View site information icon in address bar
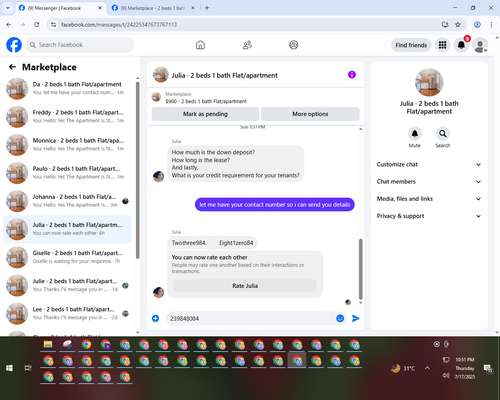The width and height of the screenshot is (500, 400). click(x=53, y=25)
